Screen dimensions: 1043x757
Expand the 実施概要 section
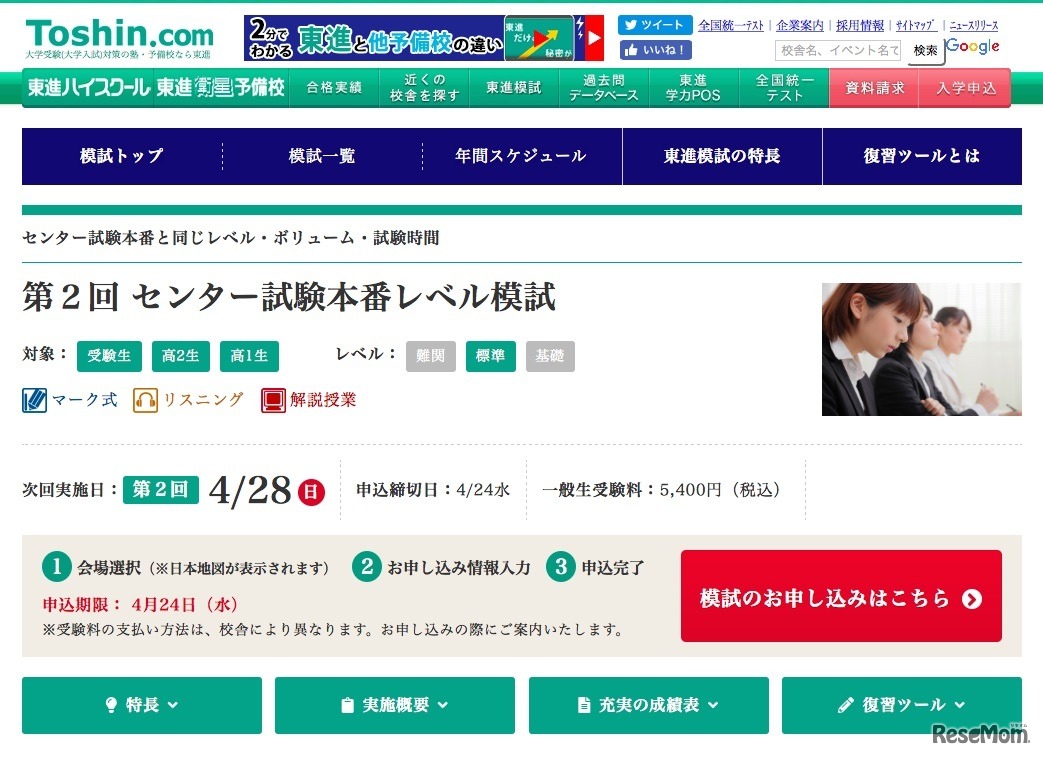[x=394, y=705]
